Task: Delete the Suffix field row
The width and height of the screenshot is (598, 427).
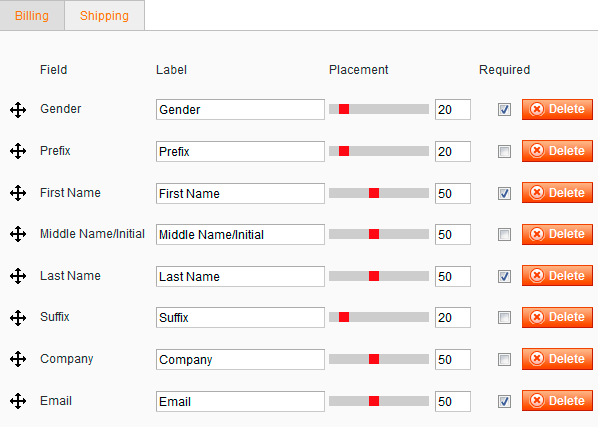Action: tap(557, 317)
